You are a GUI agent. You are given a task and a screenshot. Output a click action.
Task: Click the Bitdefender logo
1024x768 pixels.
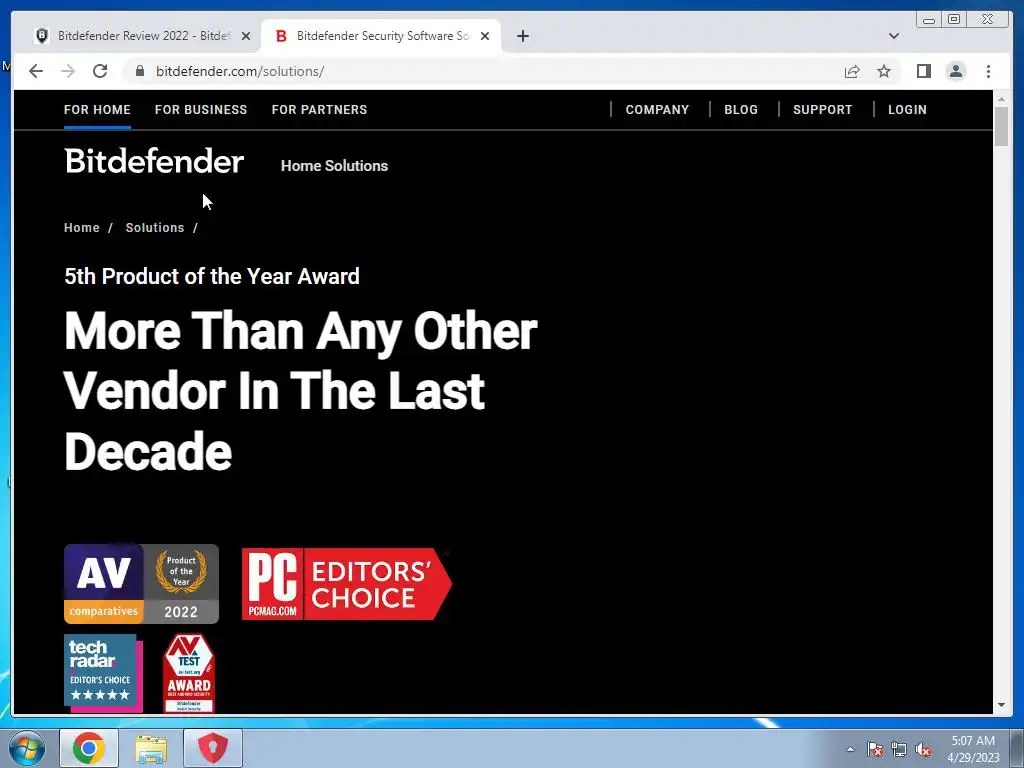(154, 161)
